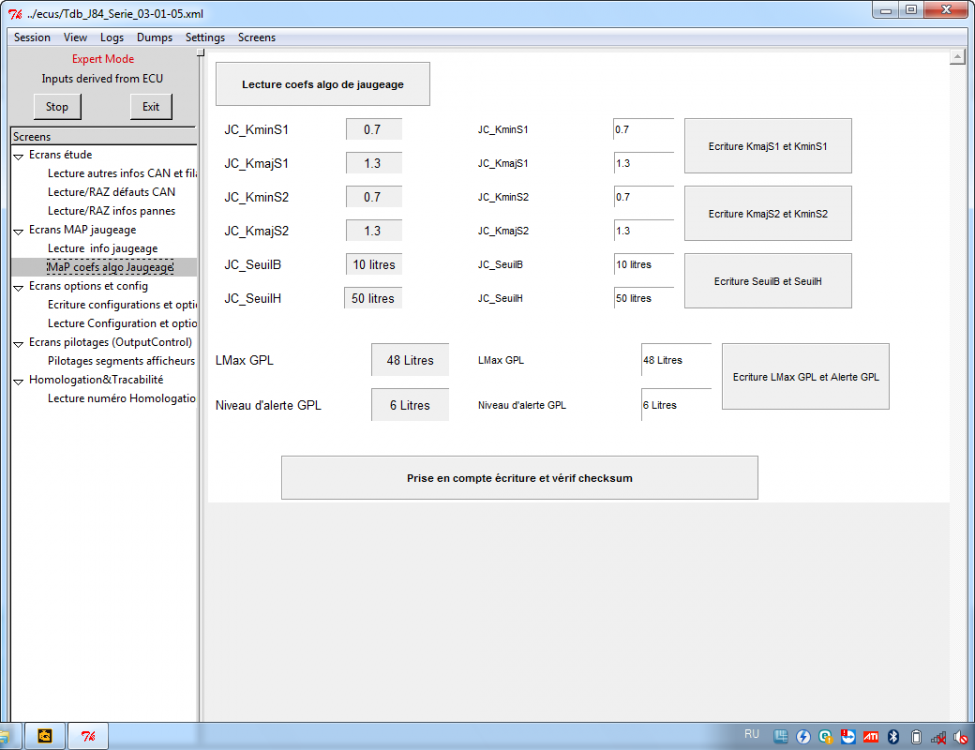Open the Dumps menu
The image size is (975, 750).
coord(155,37)
